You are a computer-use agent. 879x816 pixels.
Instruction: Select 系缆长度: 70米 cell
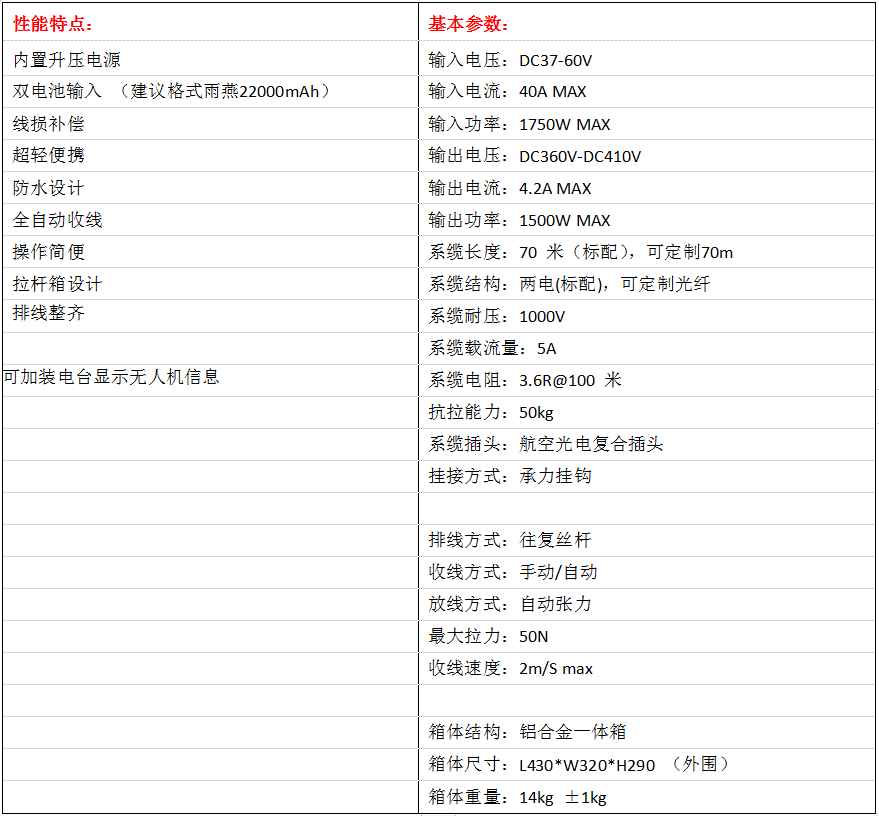coord(646,252)
